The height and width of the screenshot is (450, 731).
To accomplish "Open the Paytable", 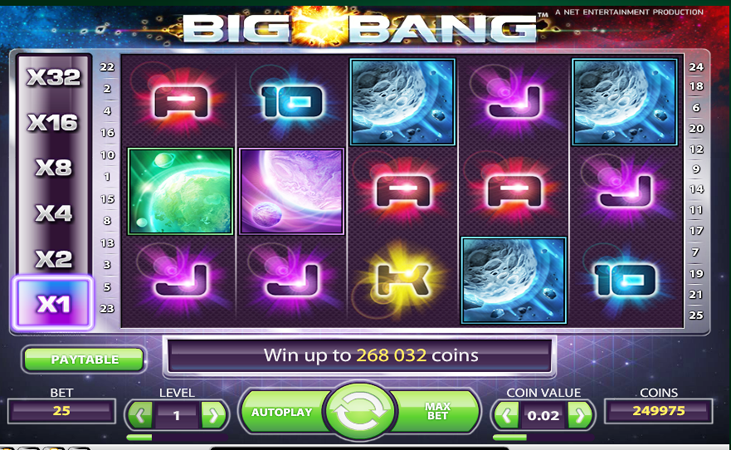I will (84, 360).
